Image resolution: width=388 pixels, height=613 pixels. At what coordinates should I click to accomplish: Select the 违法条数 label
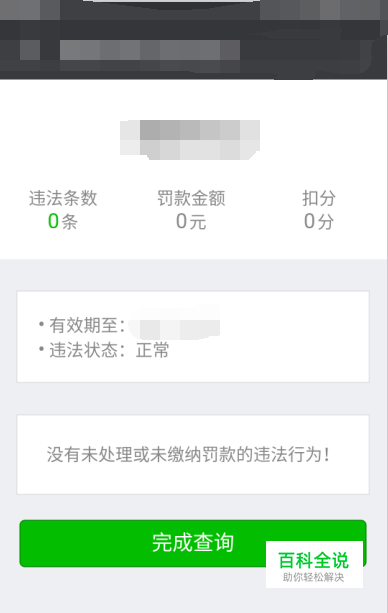[63, 198]
